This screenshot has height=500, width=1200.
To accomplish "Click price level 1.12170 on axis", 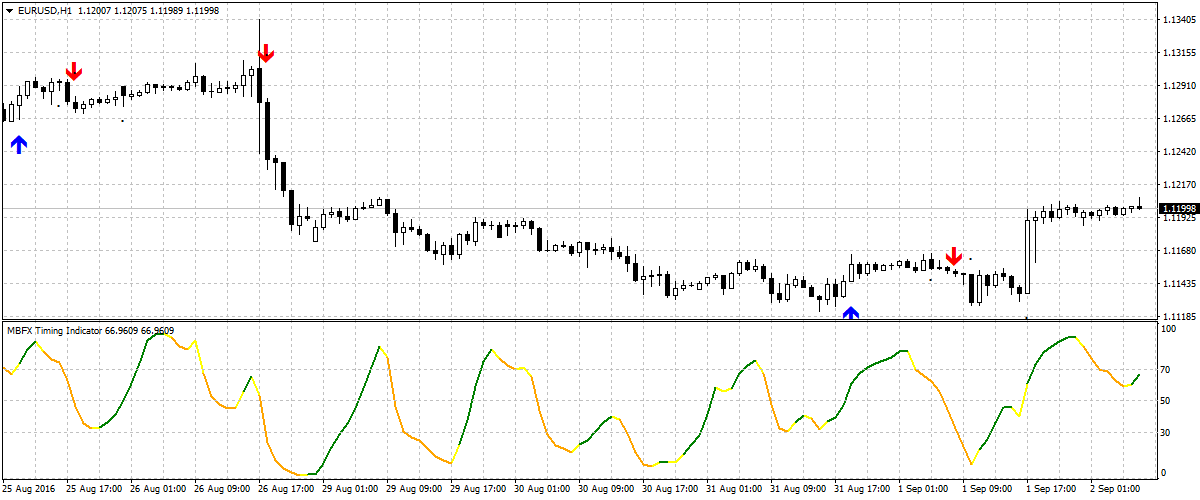I will 1179,184.
